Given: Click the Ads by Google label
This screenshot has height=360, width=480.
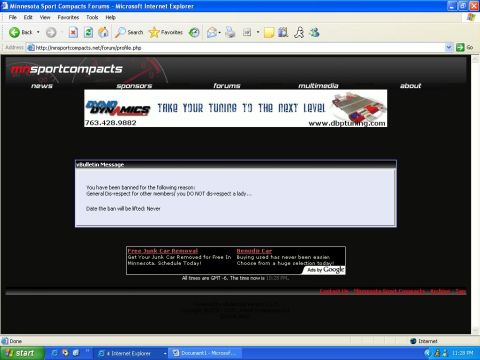Looking at the screenshot, I should [325, 270].
